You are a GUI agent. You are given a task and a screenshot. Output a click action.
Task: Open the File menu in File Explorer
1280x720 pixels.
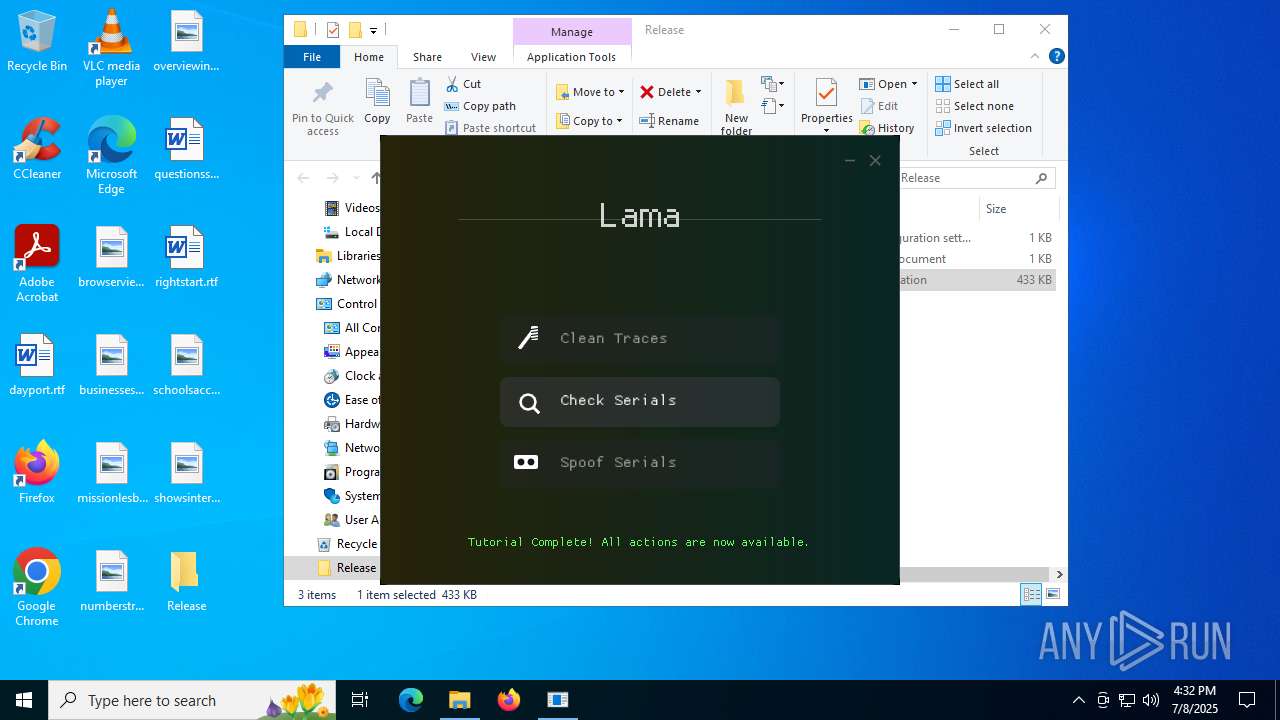[x=312, y=57]
